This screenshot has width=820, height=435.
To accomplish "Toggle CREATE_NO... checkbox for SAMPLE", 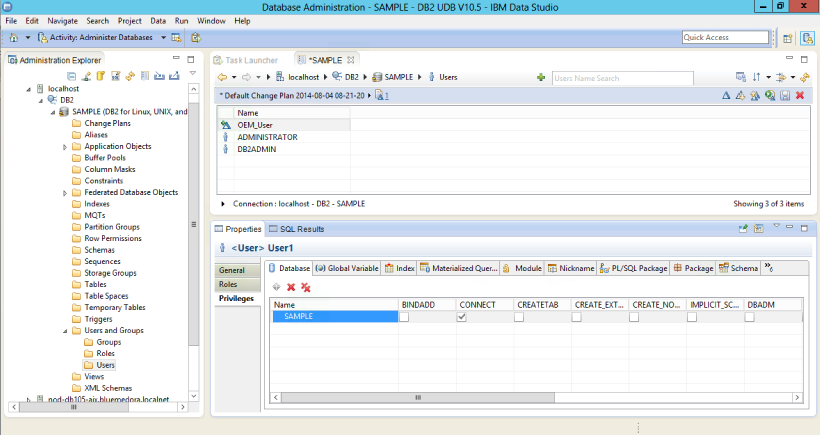I will coord(634,317).
